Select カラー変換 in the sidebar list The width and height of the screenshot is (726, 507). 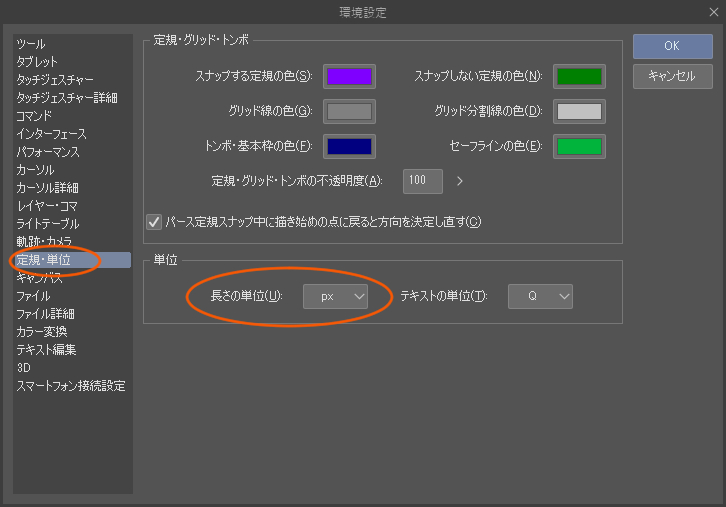click(42, 332)
